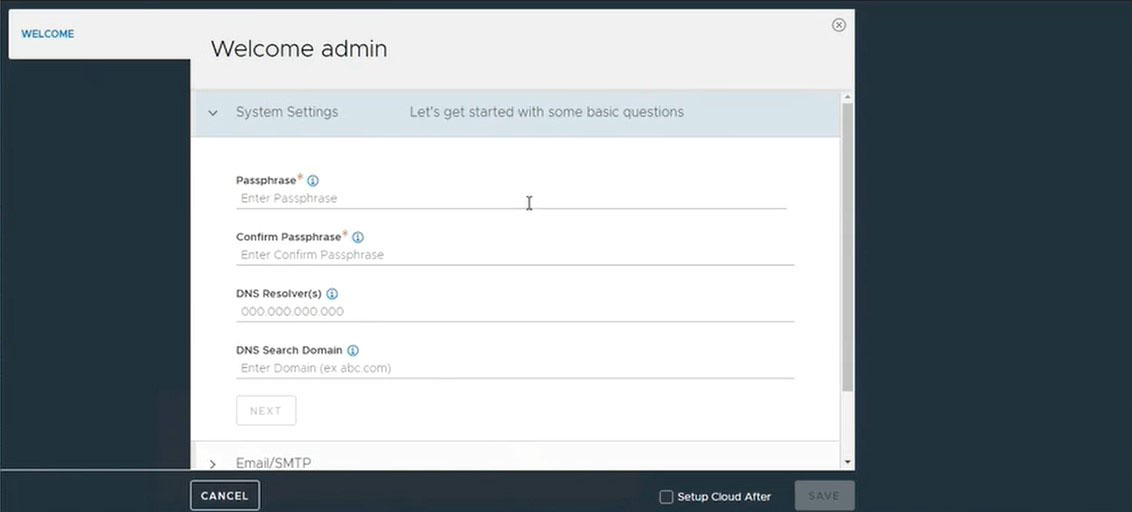Show info for DNS Search Domain
The width and height of the screenshot is (1132, 512).
[x=352, y=350]
